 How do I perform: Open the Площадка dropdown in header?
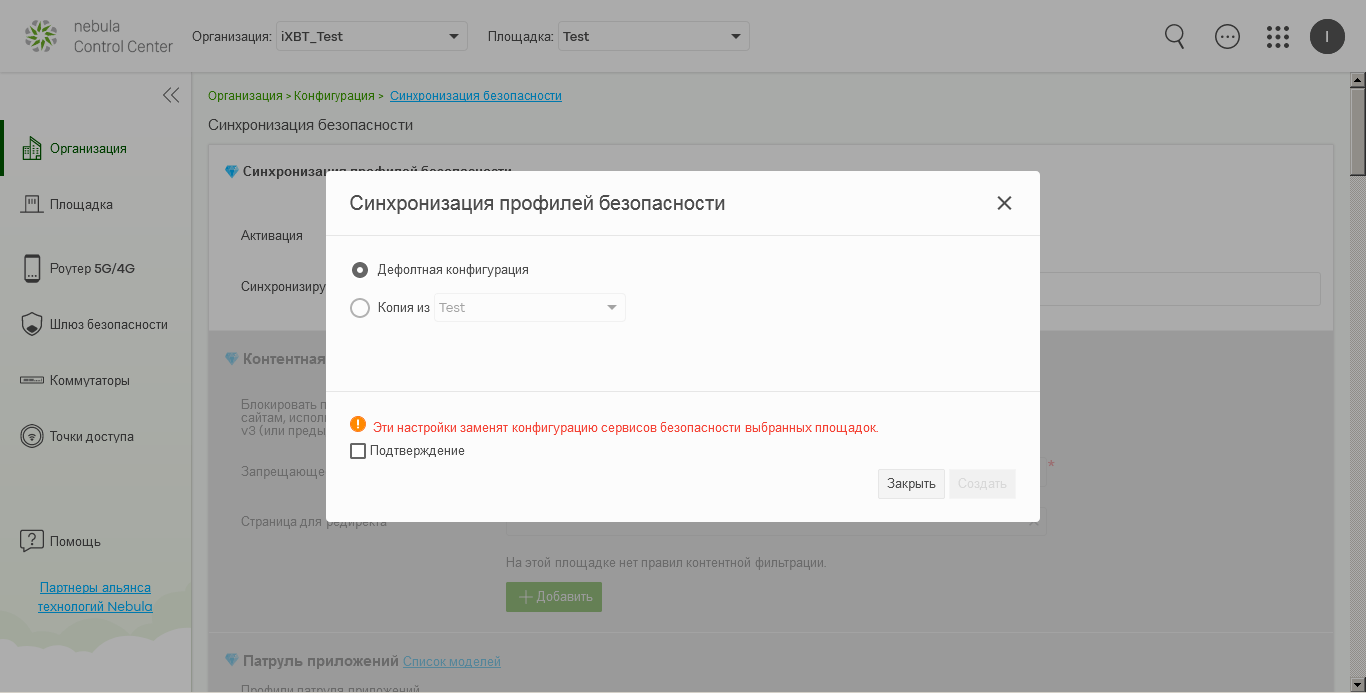pos(653,37)
